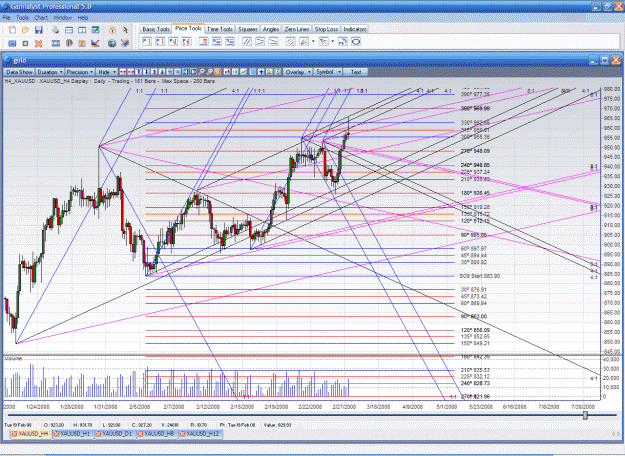
Task: Click the New document icon
Action: tap(12, 30)
